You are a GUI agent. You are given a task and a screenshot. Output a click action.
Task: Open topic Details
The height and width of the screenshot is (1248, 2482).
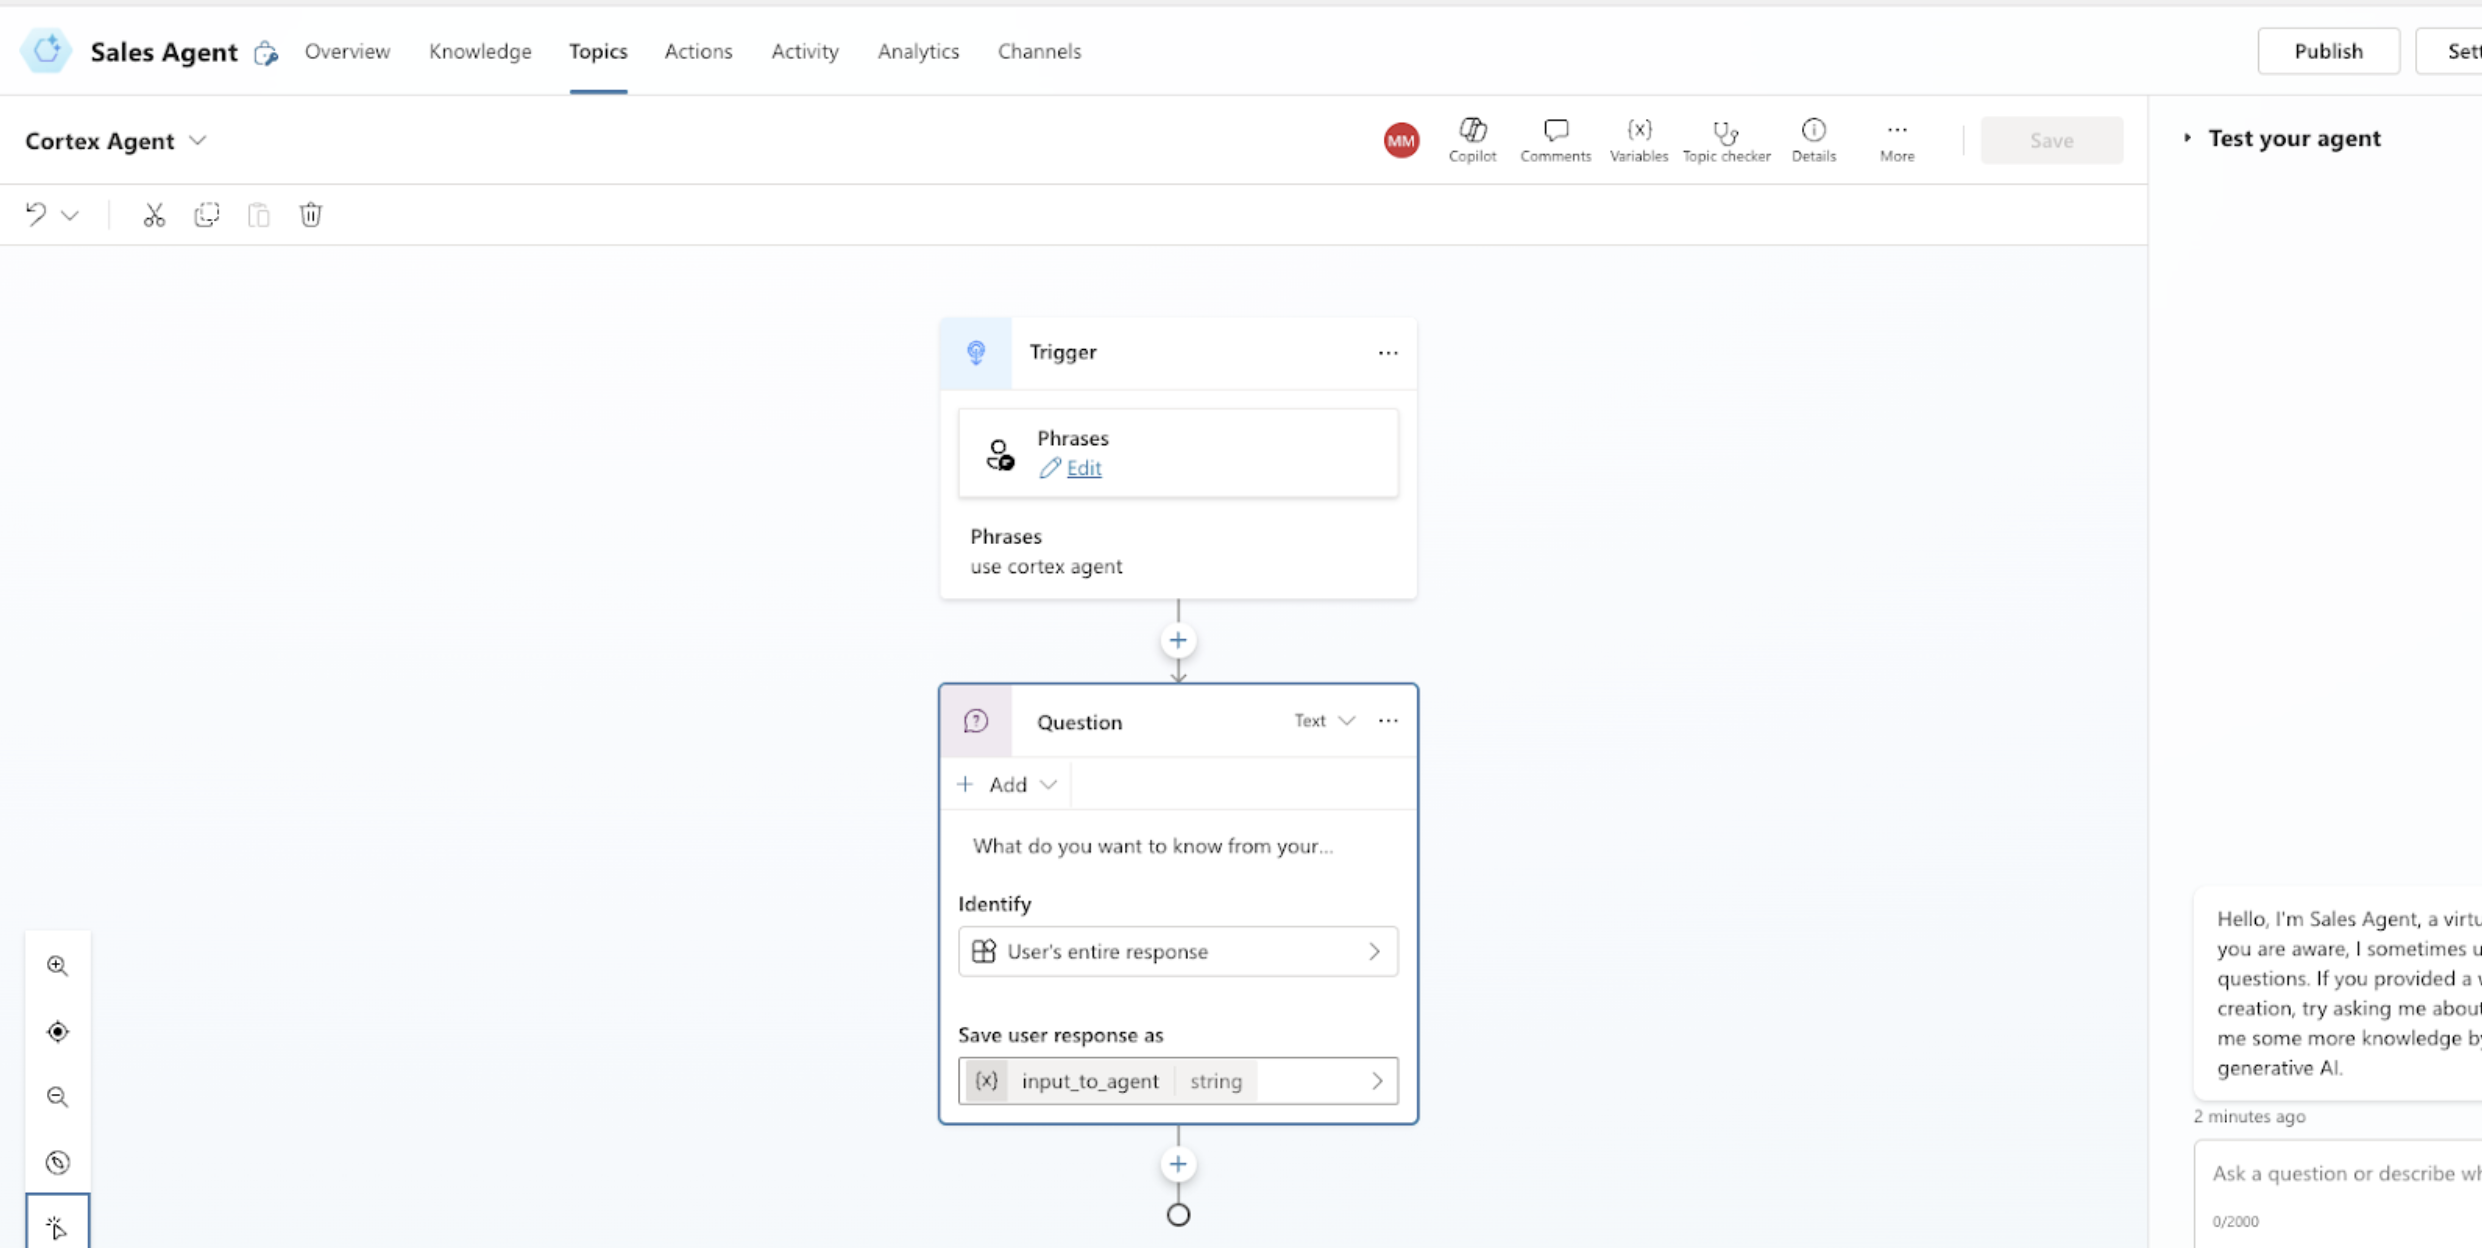click(x=1813, y=140)
